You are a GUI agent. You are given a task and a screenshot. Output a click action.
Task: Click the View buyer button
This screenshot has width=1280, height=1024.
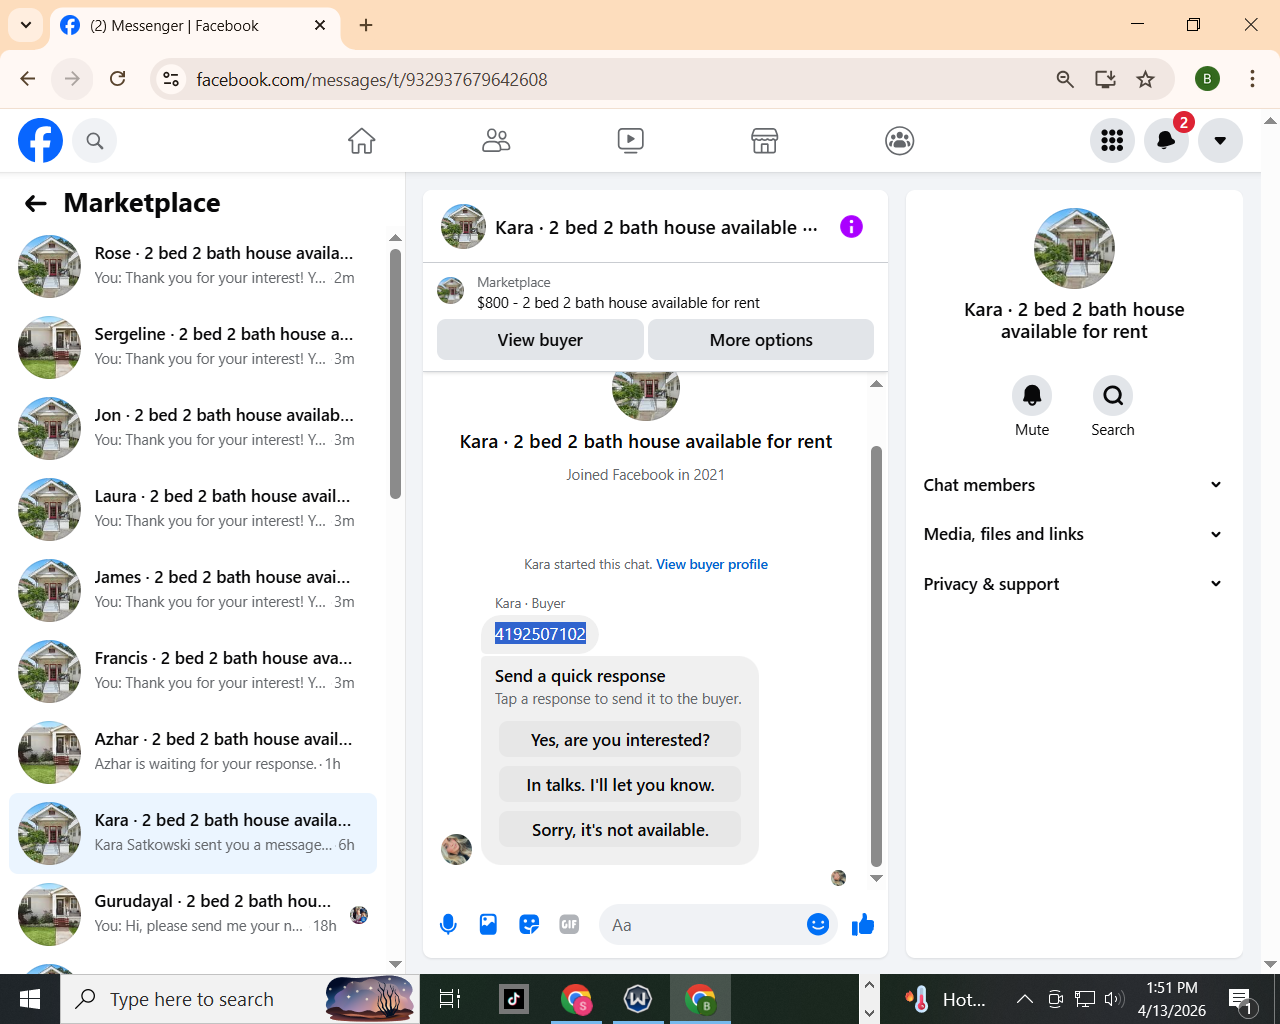click(x=540, y=340)
